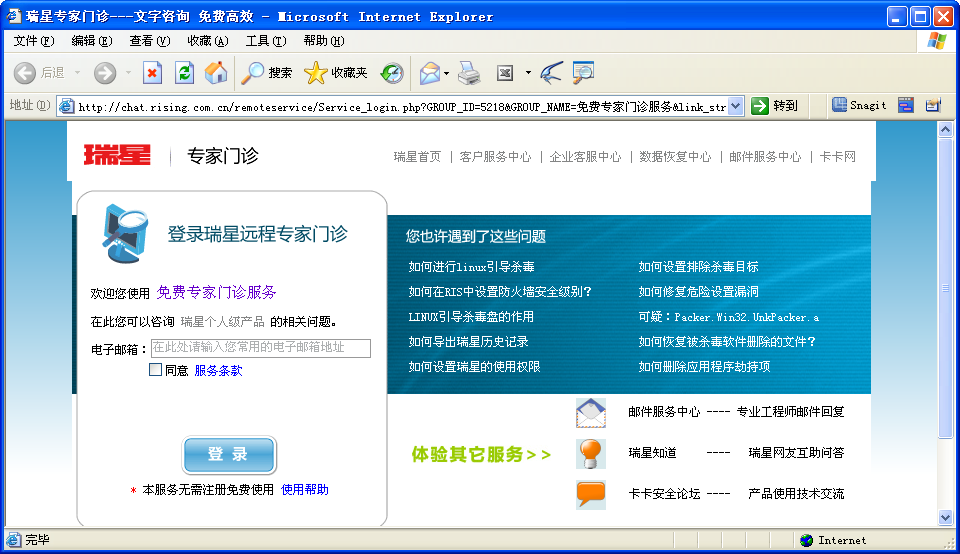Click the toolbar icon right of the printer
Viewport: 960px width, 554px height.
(505, 73)
